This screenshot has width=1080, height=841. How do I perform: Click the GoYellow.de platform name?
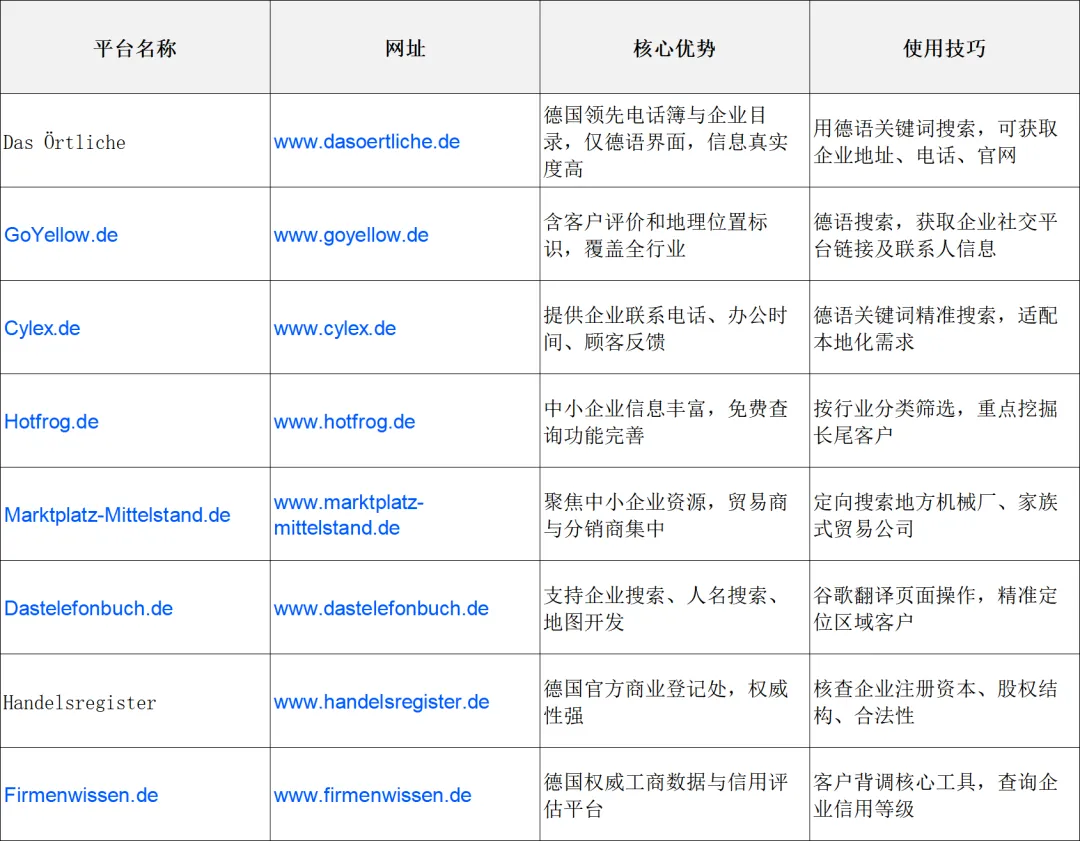[61, 234]
